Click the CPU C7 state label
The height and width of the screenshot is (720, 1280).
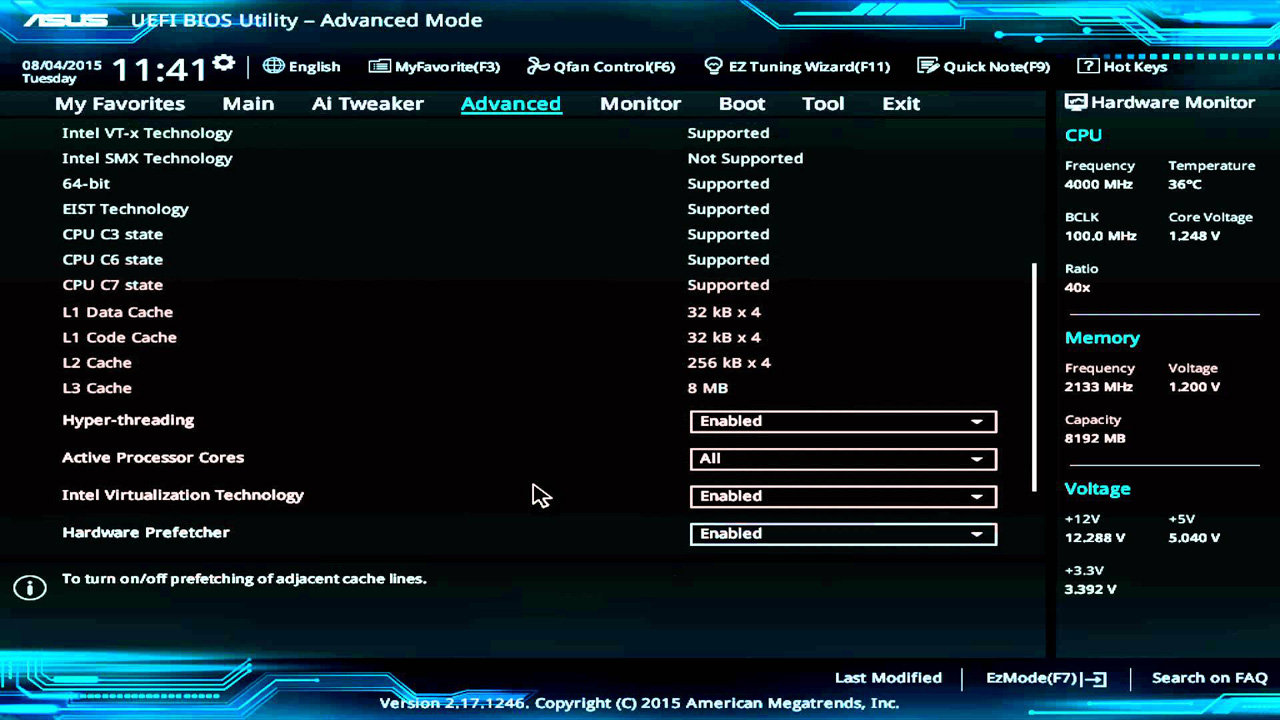pyautogui.click(x=112, y=285)
